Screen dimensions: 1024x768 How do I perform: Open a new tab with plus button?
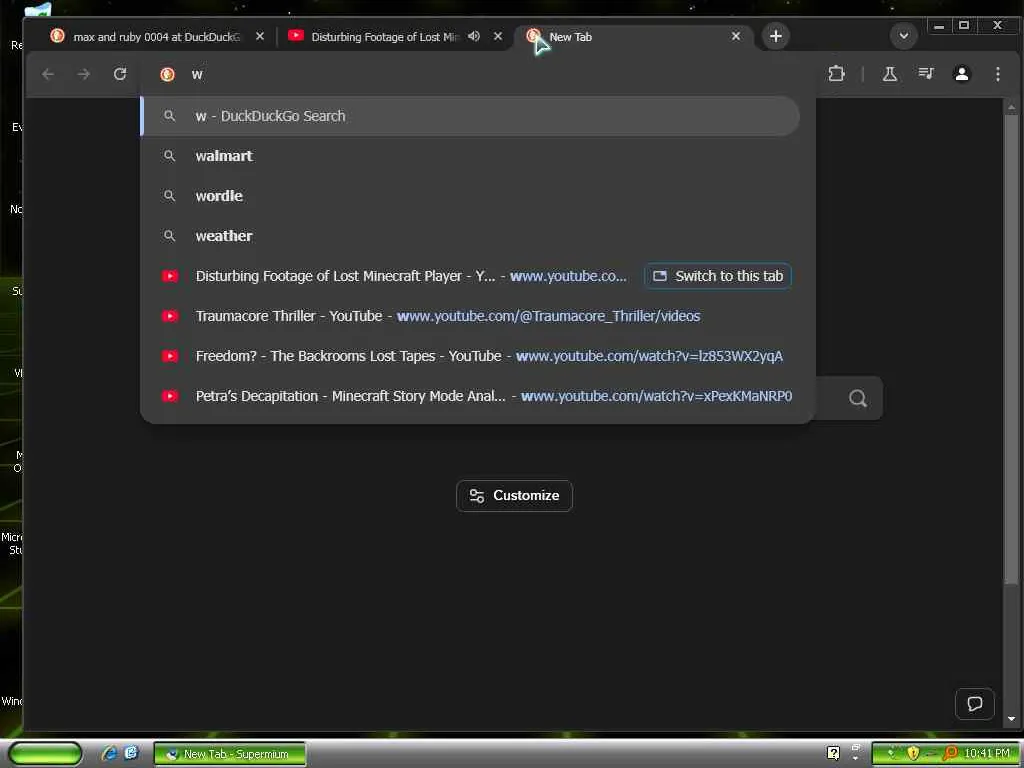click(775, 37)
